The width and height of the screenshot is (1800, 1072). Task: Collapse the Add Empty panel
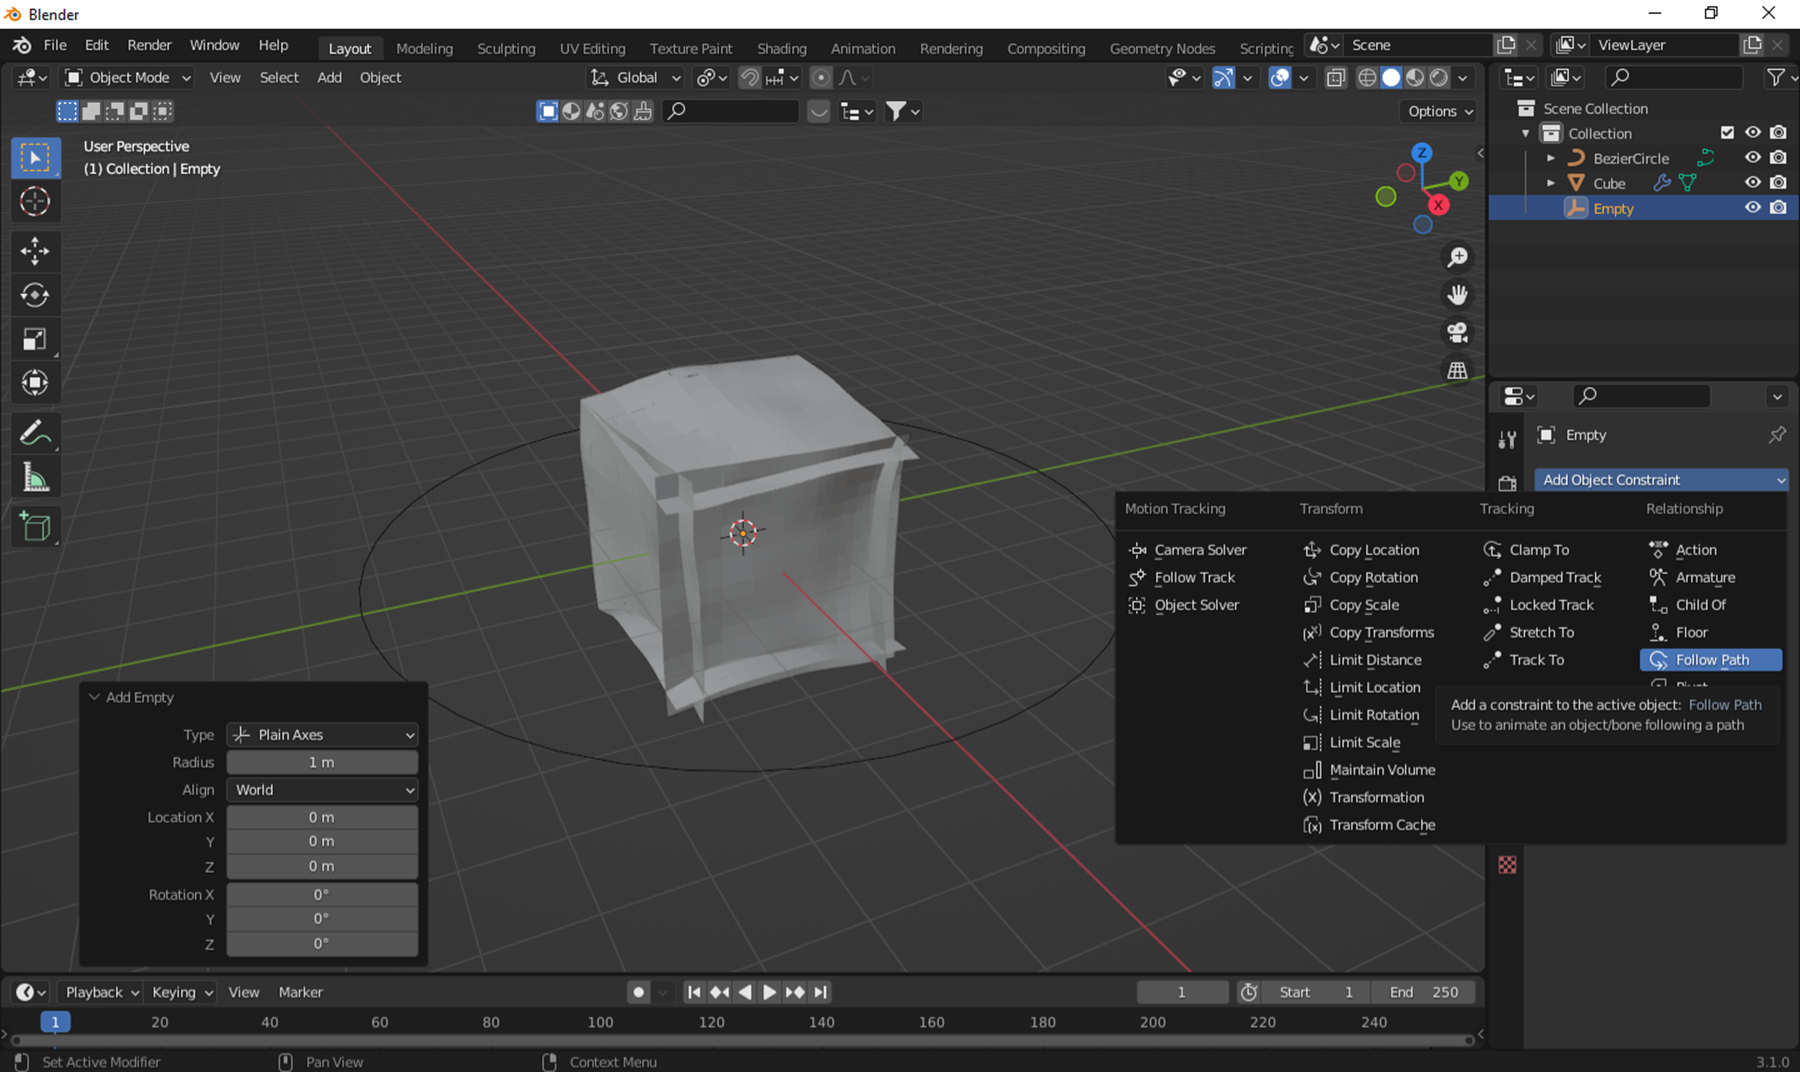pyautogui.click(x=94, y=697)
